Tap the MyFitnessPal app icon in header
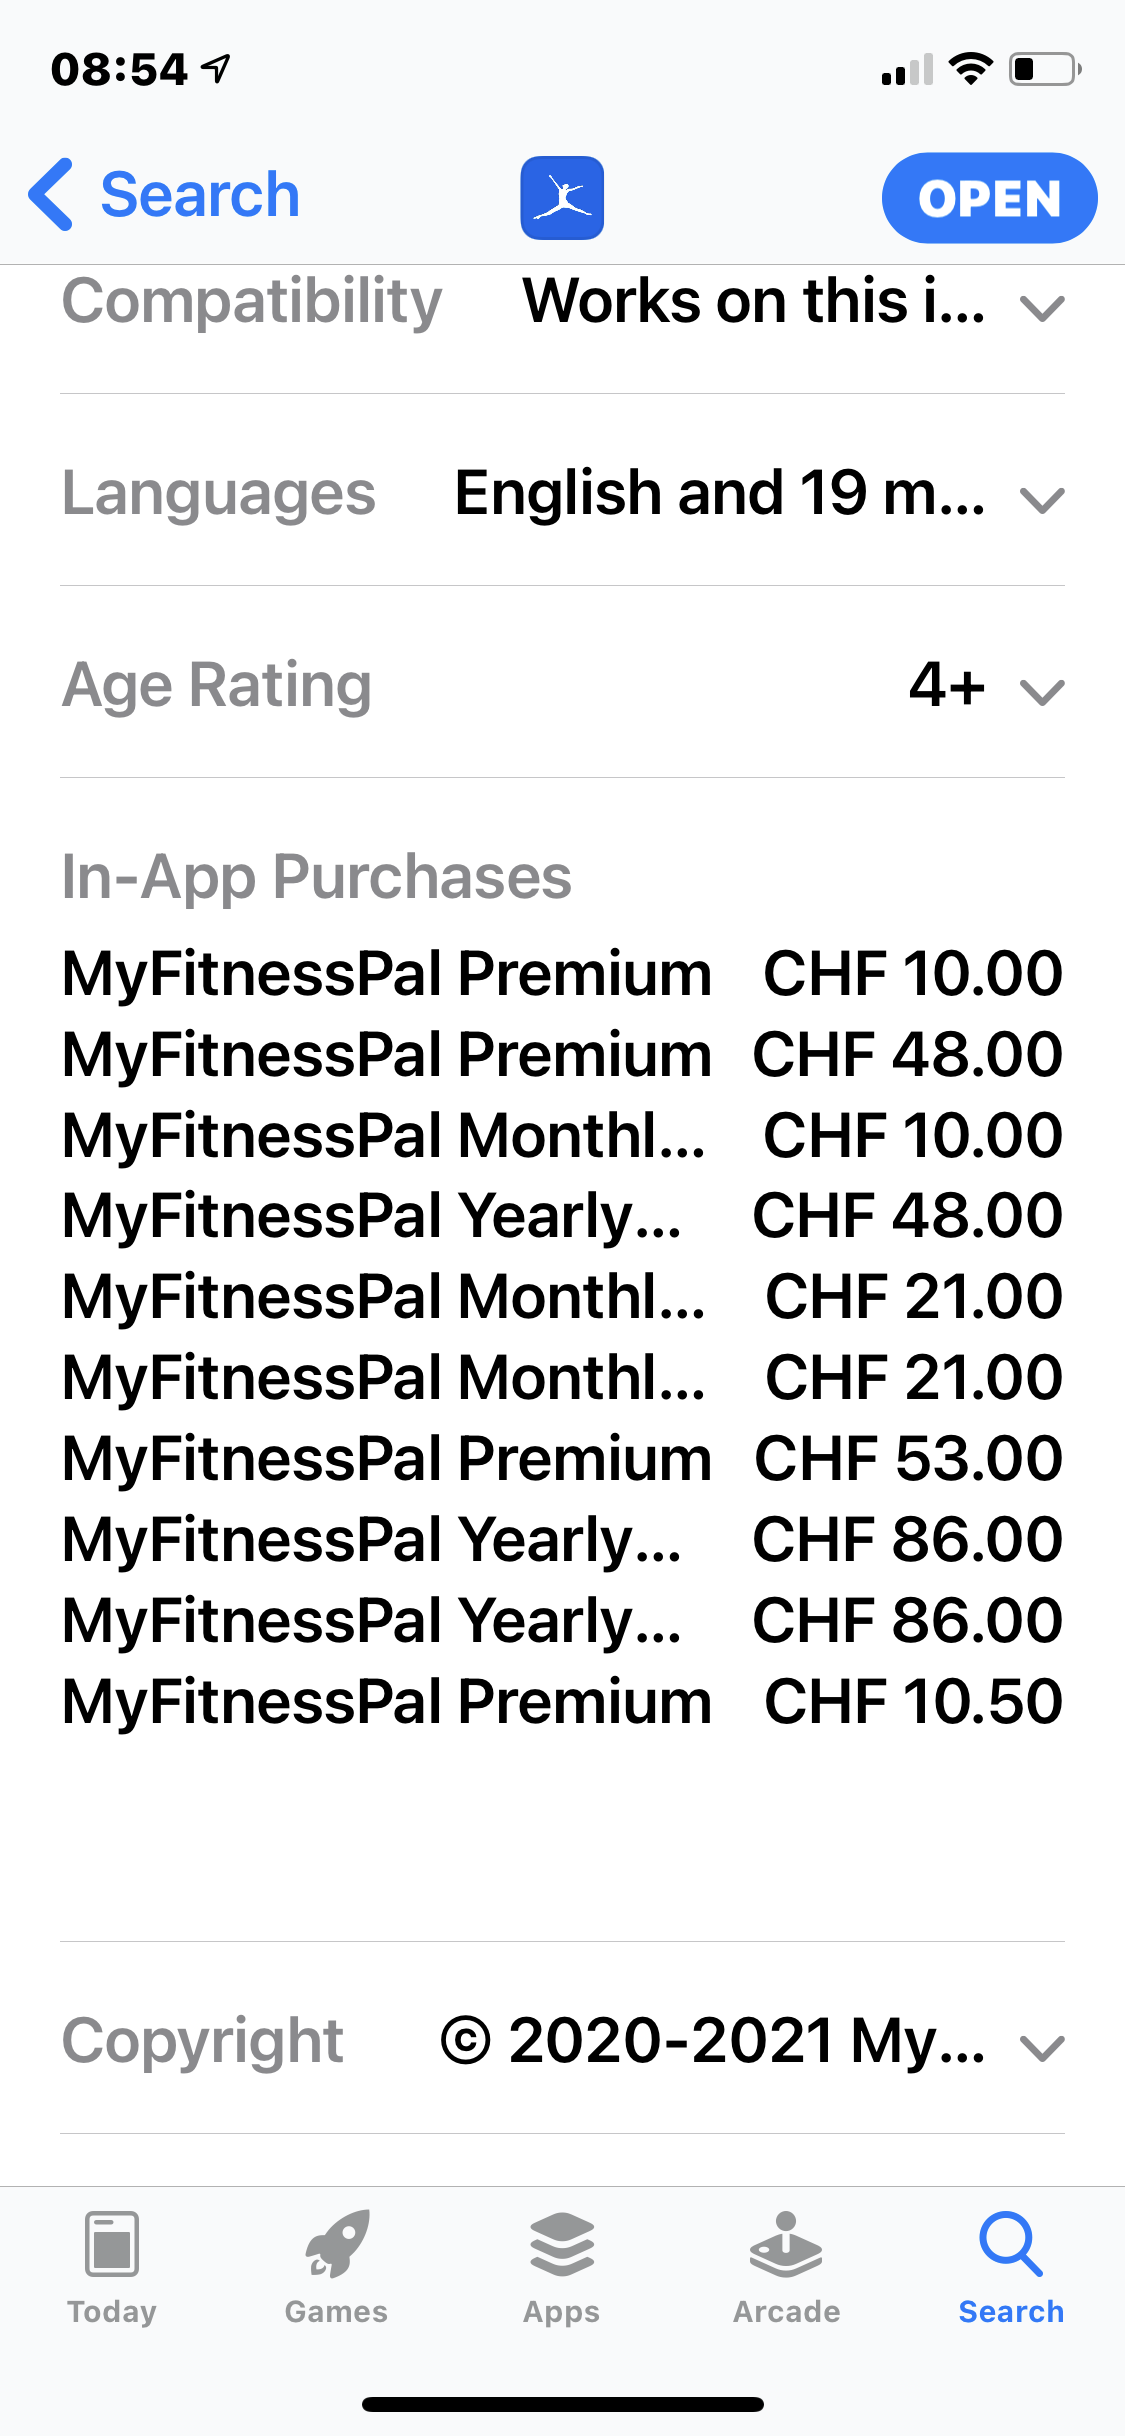The image size is (1125, 2436). (562, 198)
